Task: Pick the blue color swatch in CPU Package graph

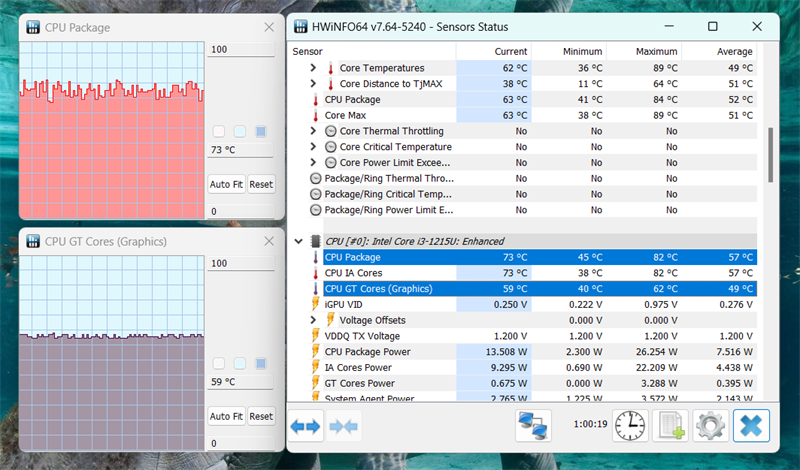Action: pos(261,131)
